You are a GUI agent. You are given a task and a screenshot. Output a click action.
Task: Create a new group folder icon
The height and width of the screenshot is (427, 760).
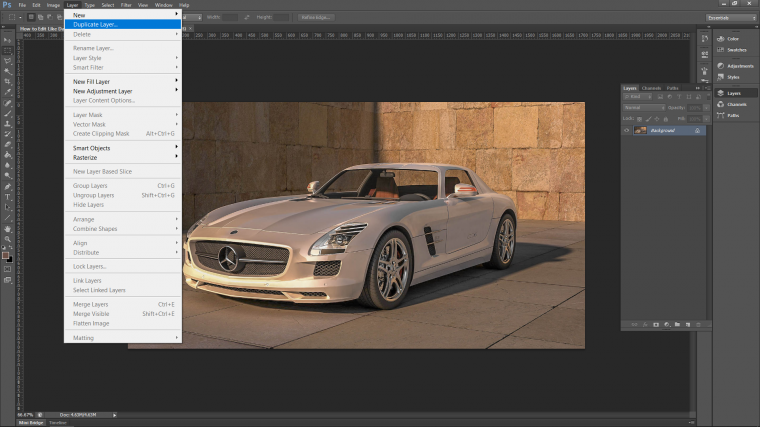[x=677, y=325]
